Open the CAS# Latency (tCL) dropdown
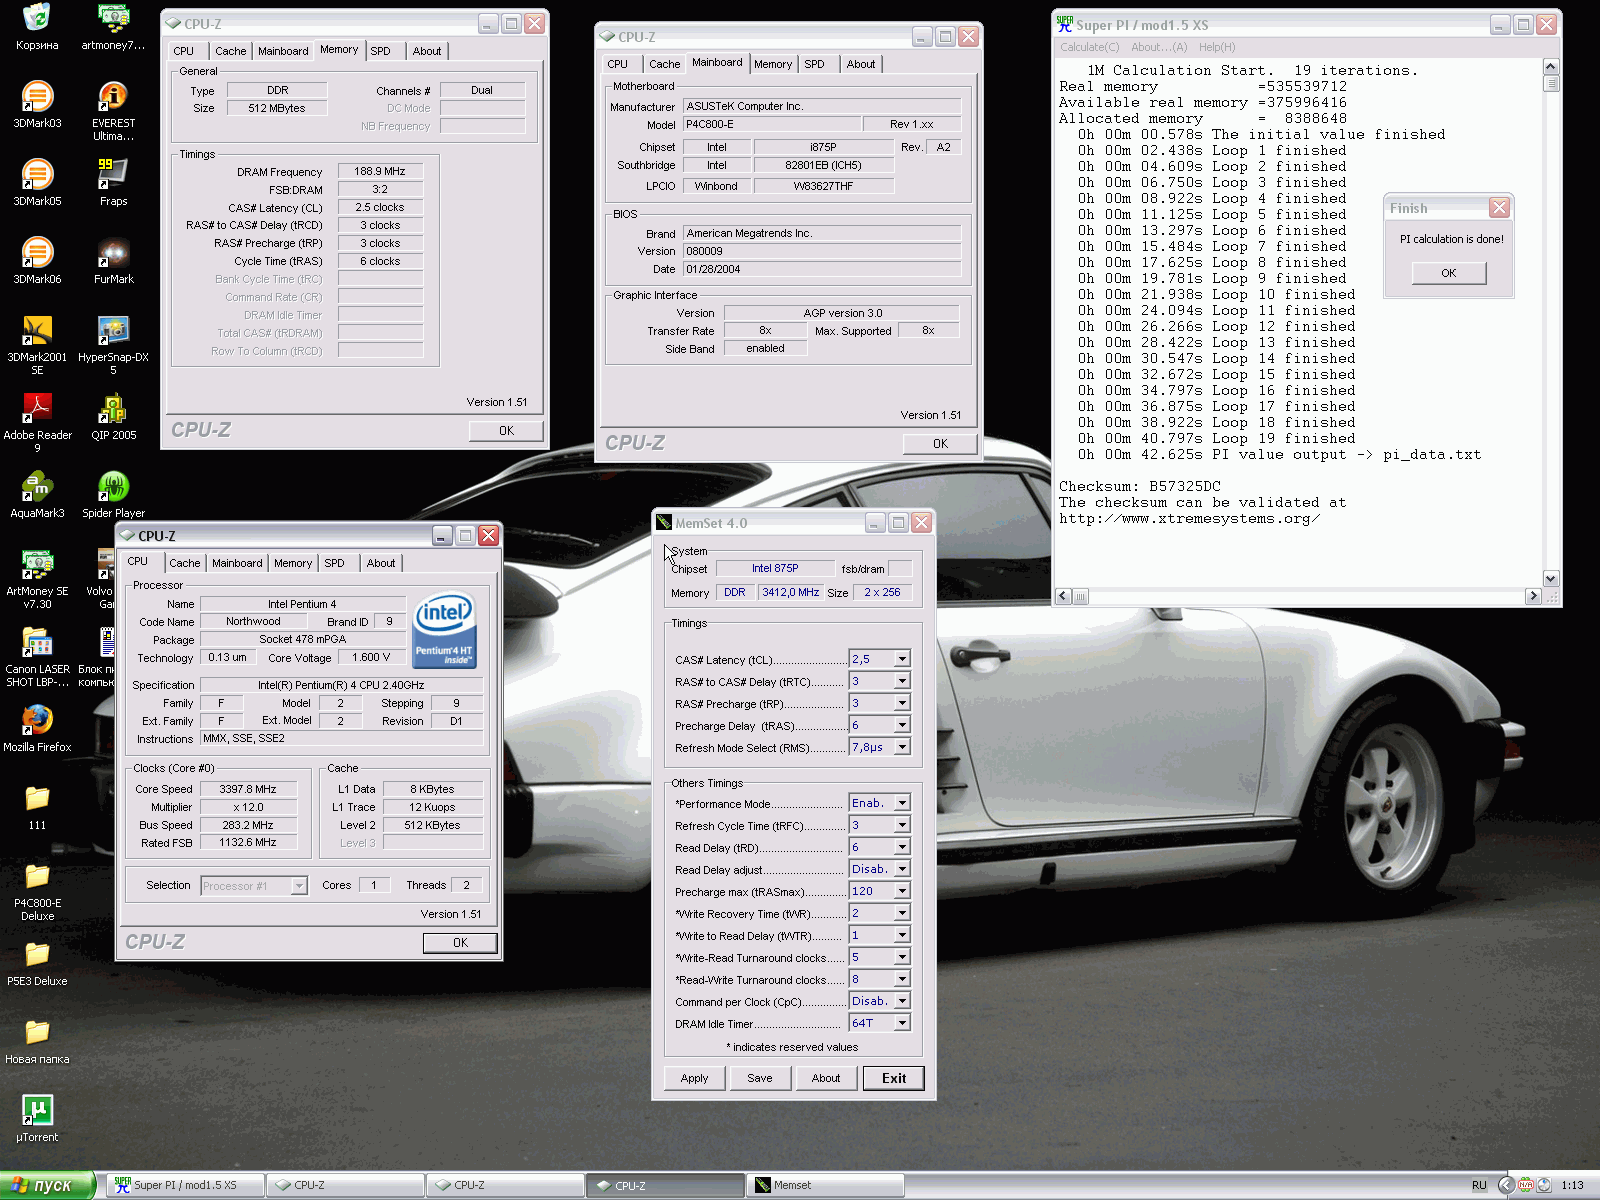 [902, 659]
